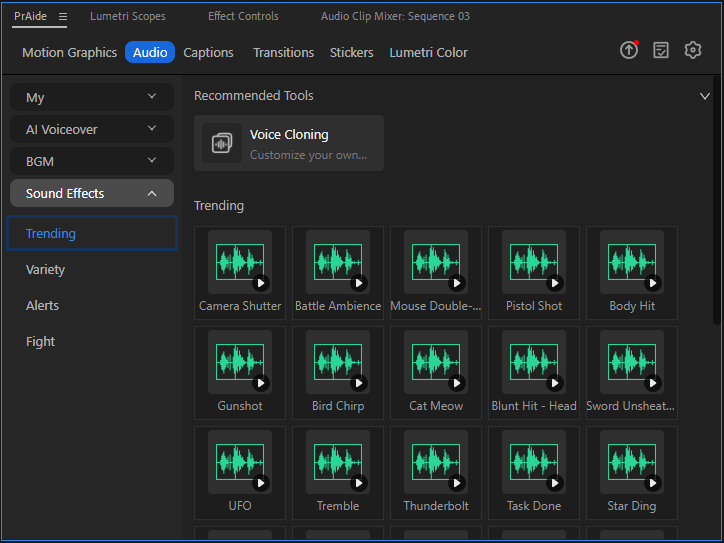Screen dimensions: 724x543
Task: Play the Star Ding sound preview
Action: 652,483
